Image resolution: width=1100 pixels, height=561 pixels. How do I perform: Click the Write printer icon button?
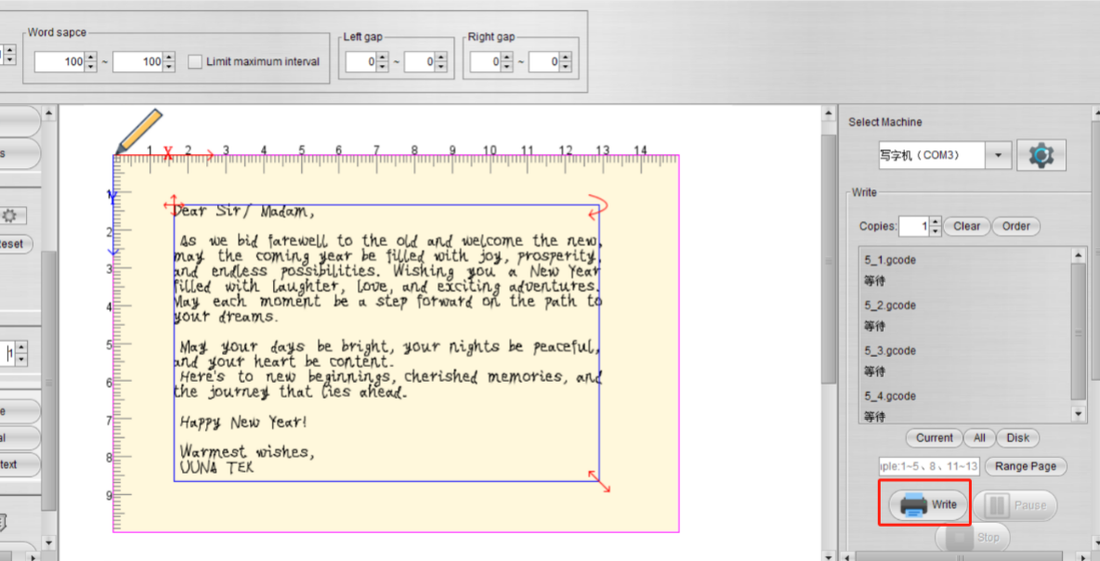(x=927, y=504)
